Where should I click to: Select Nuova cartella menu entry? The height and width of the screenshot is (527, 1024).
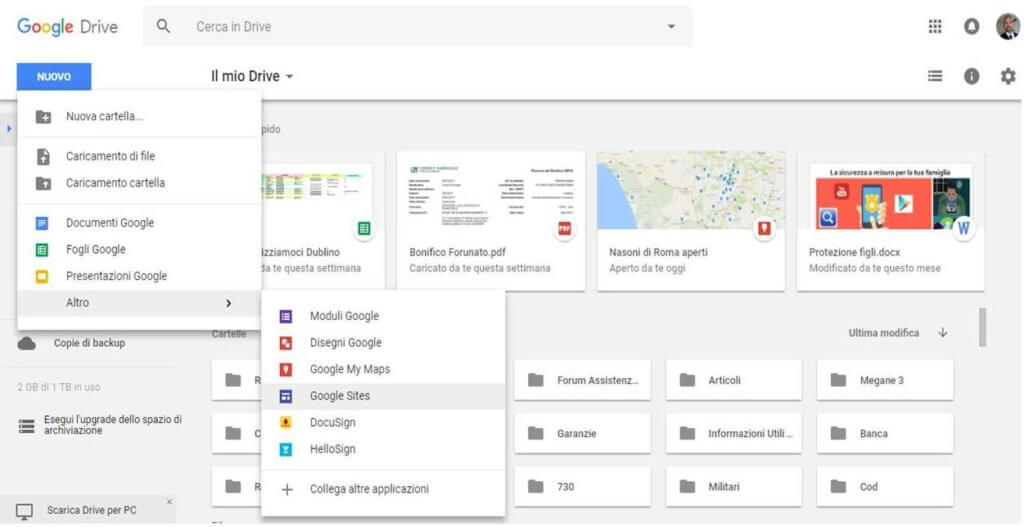[x=139, y=117]
